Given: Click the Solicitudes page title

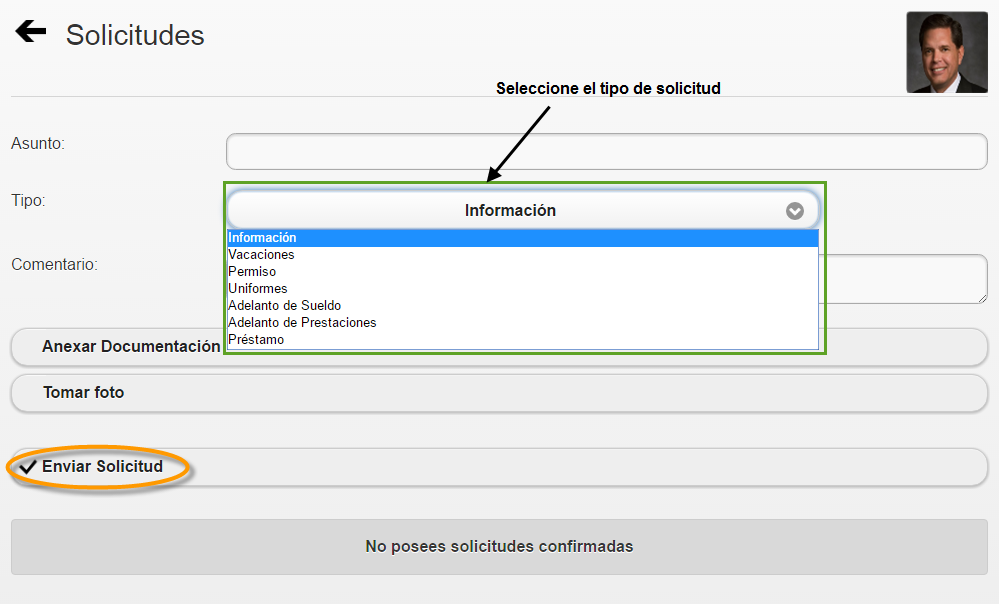Looking at the screenshot, I should click(134, 33).
